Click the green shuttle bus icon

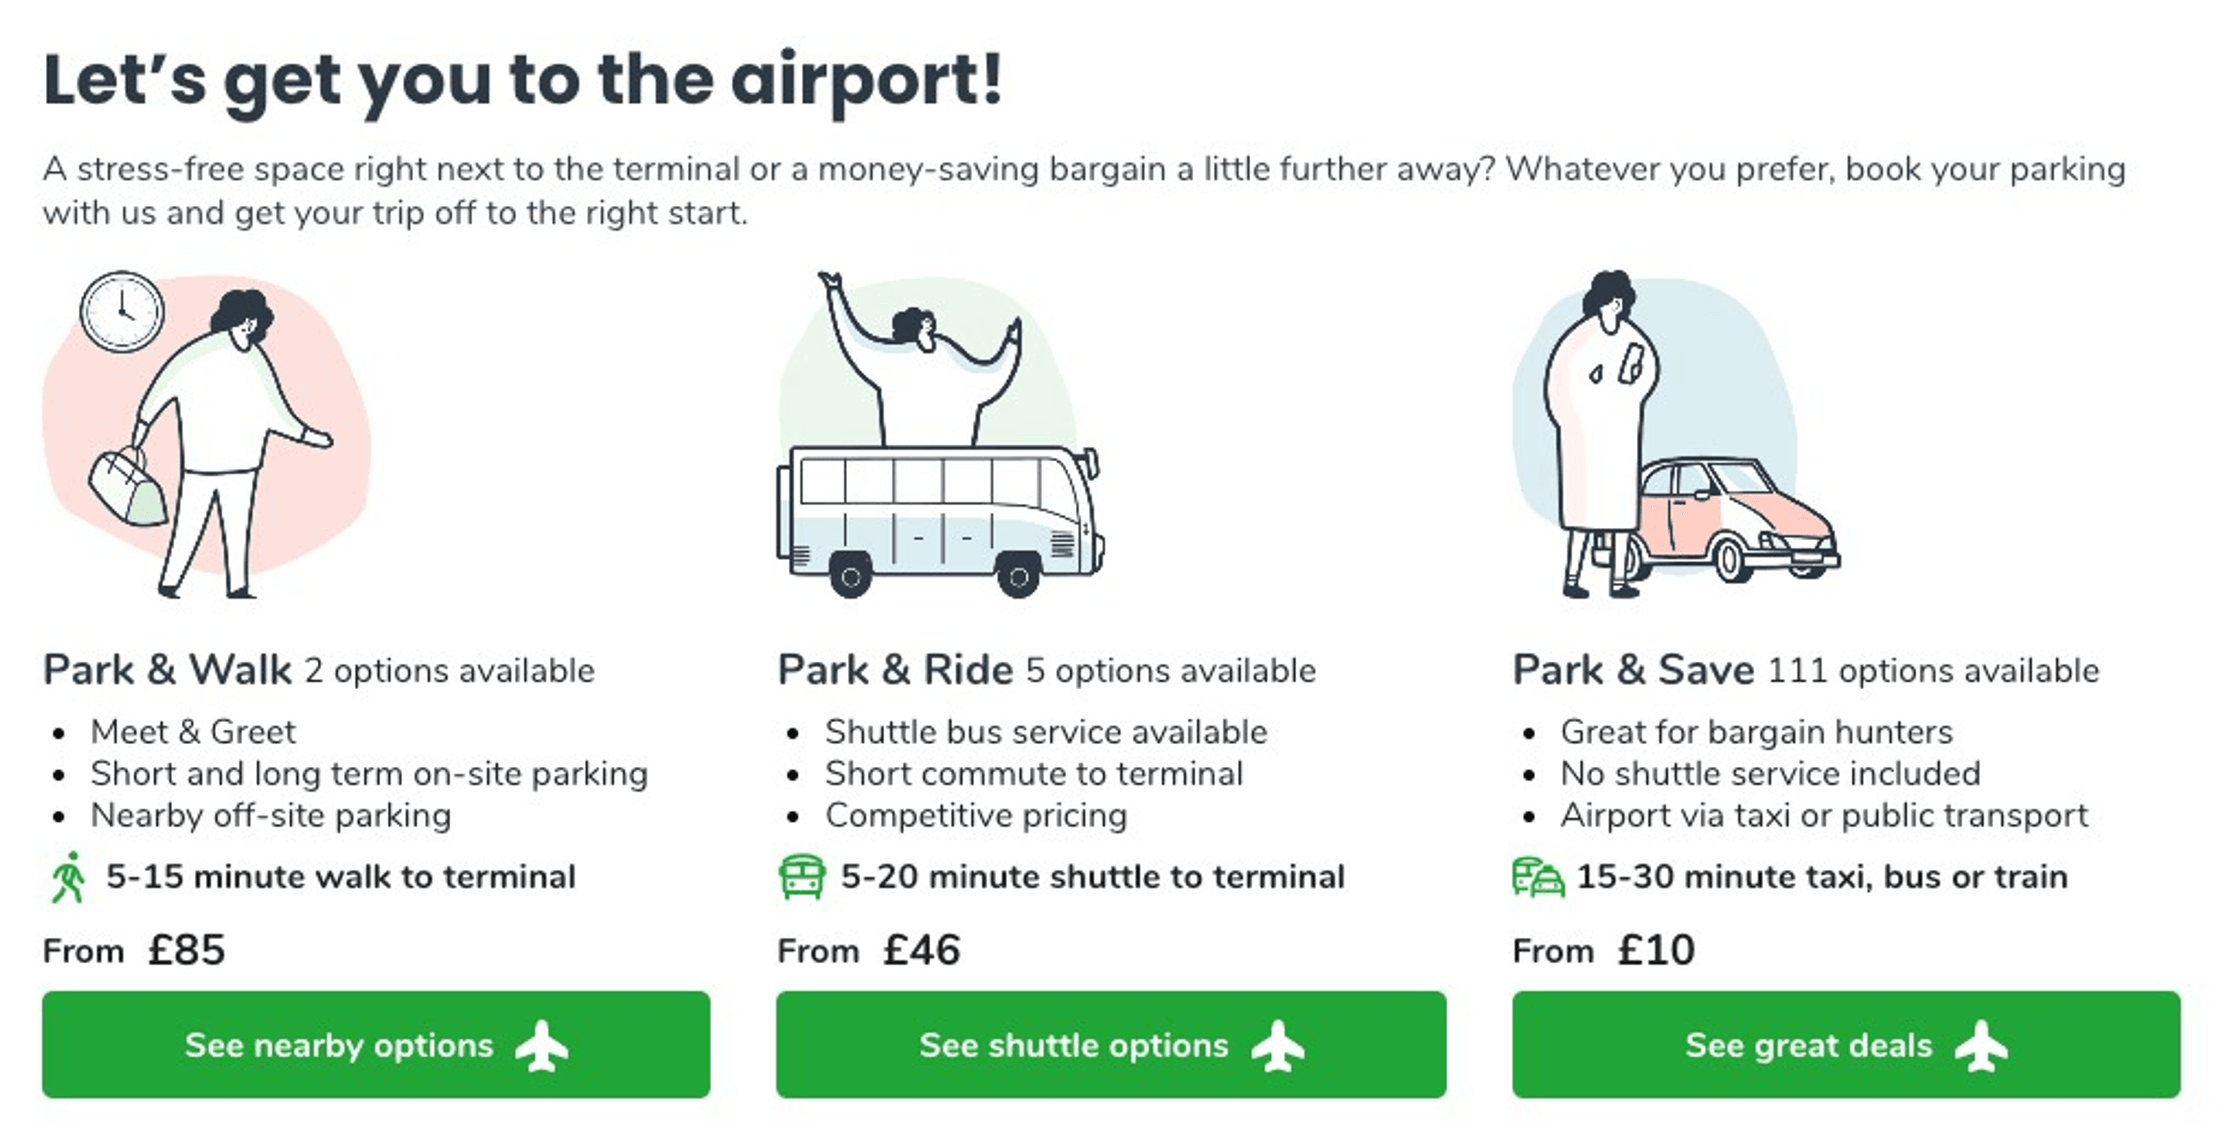pos(801,877)
